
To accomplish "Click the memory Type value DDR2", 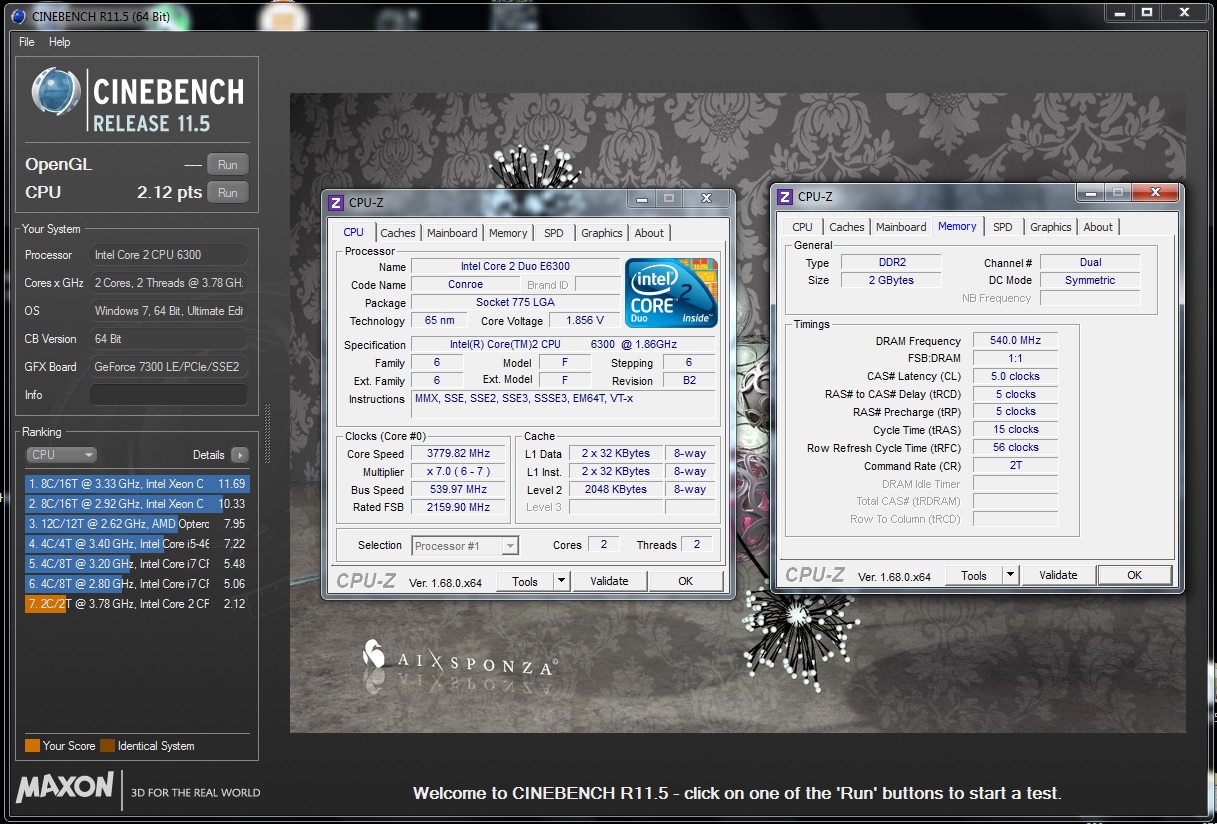I will [890, 263].
